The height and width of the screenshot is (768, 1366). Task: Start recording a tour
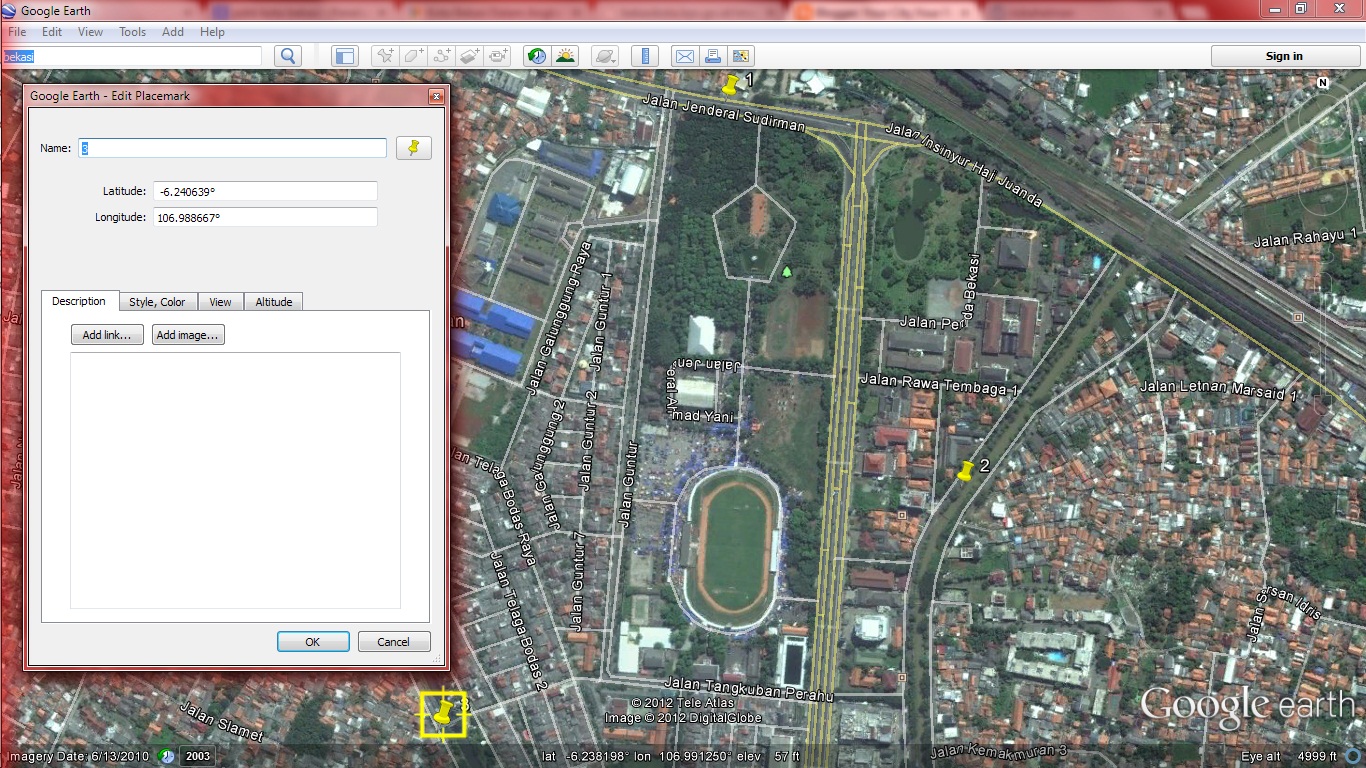tap(497, 56)
